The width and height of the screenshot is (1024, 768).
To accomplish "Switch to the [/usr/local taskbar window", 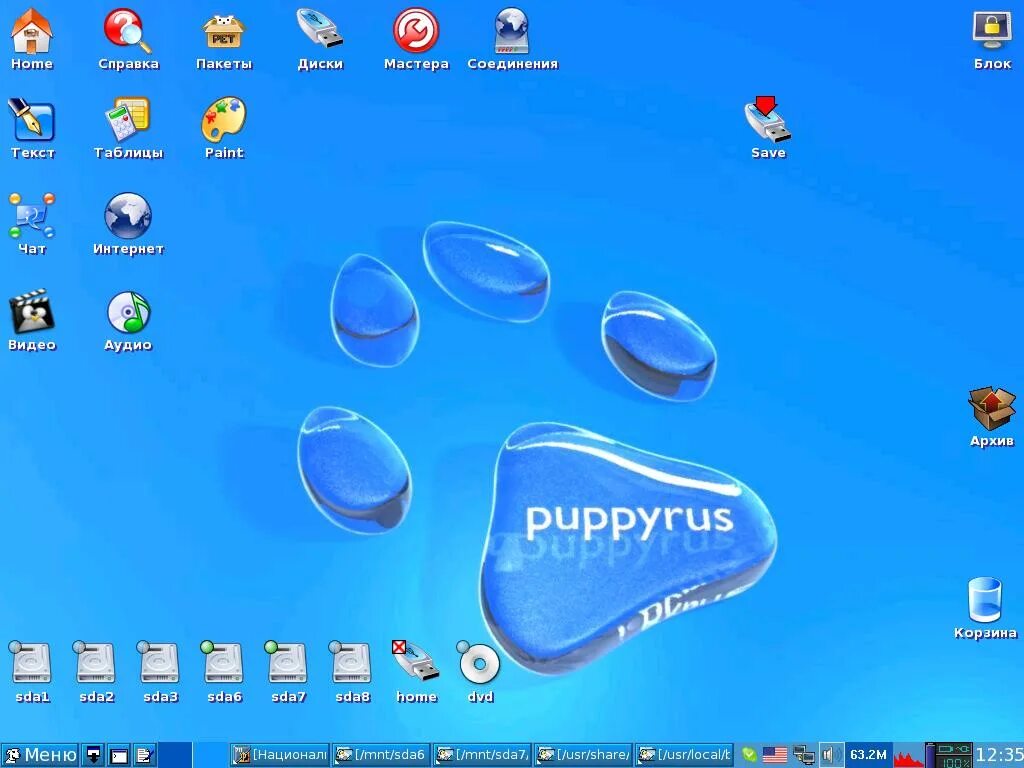I will 685,755.
